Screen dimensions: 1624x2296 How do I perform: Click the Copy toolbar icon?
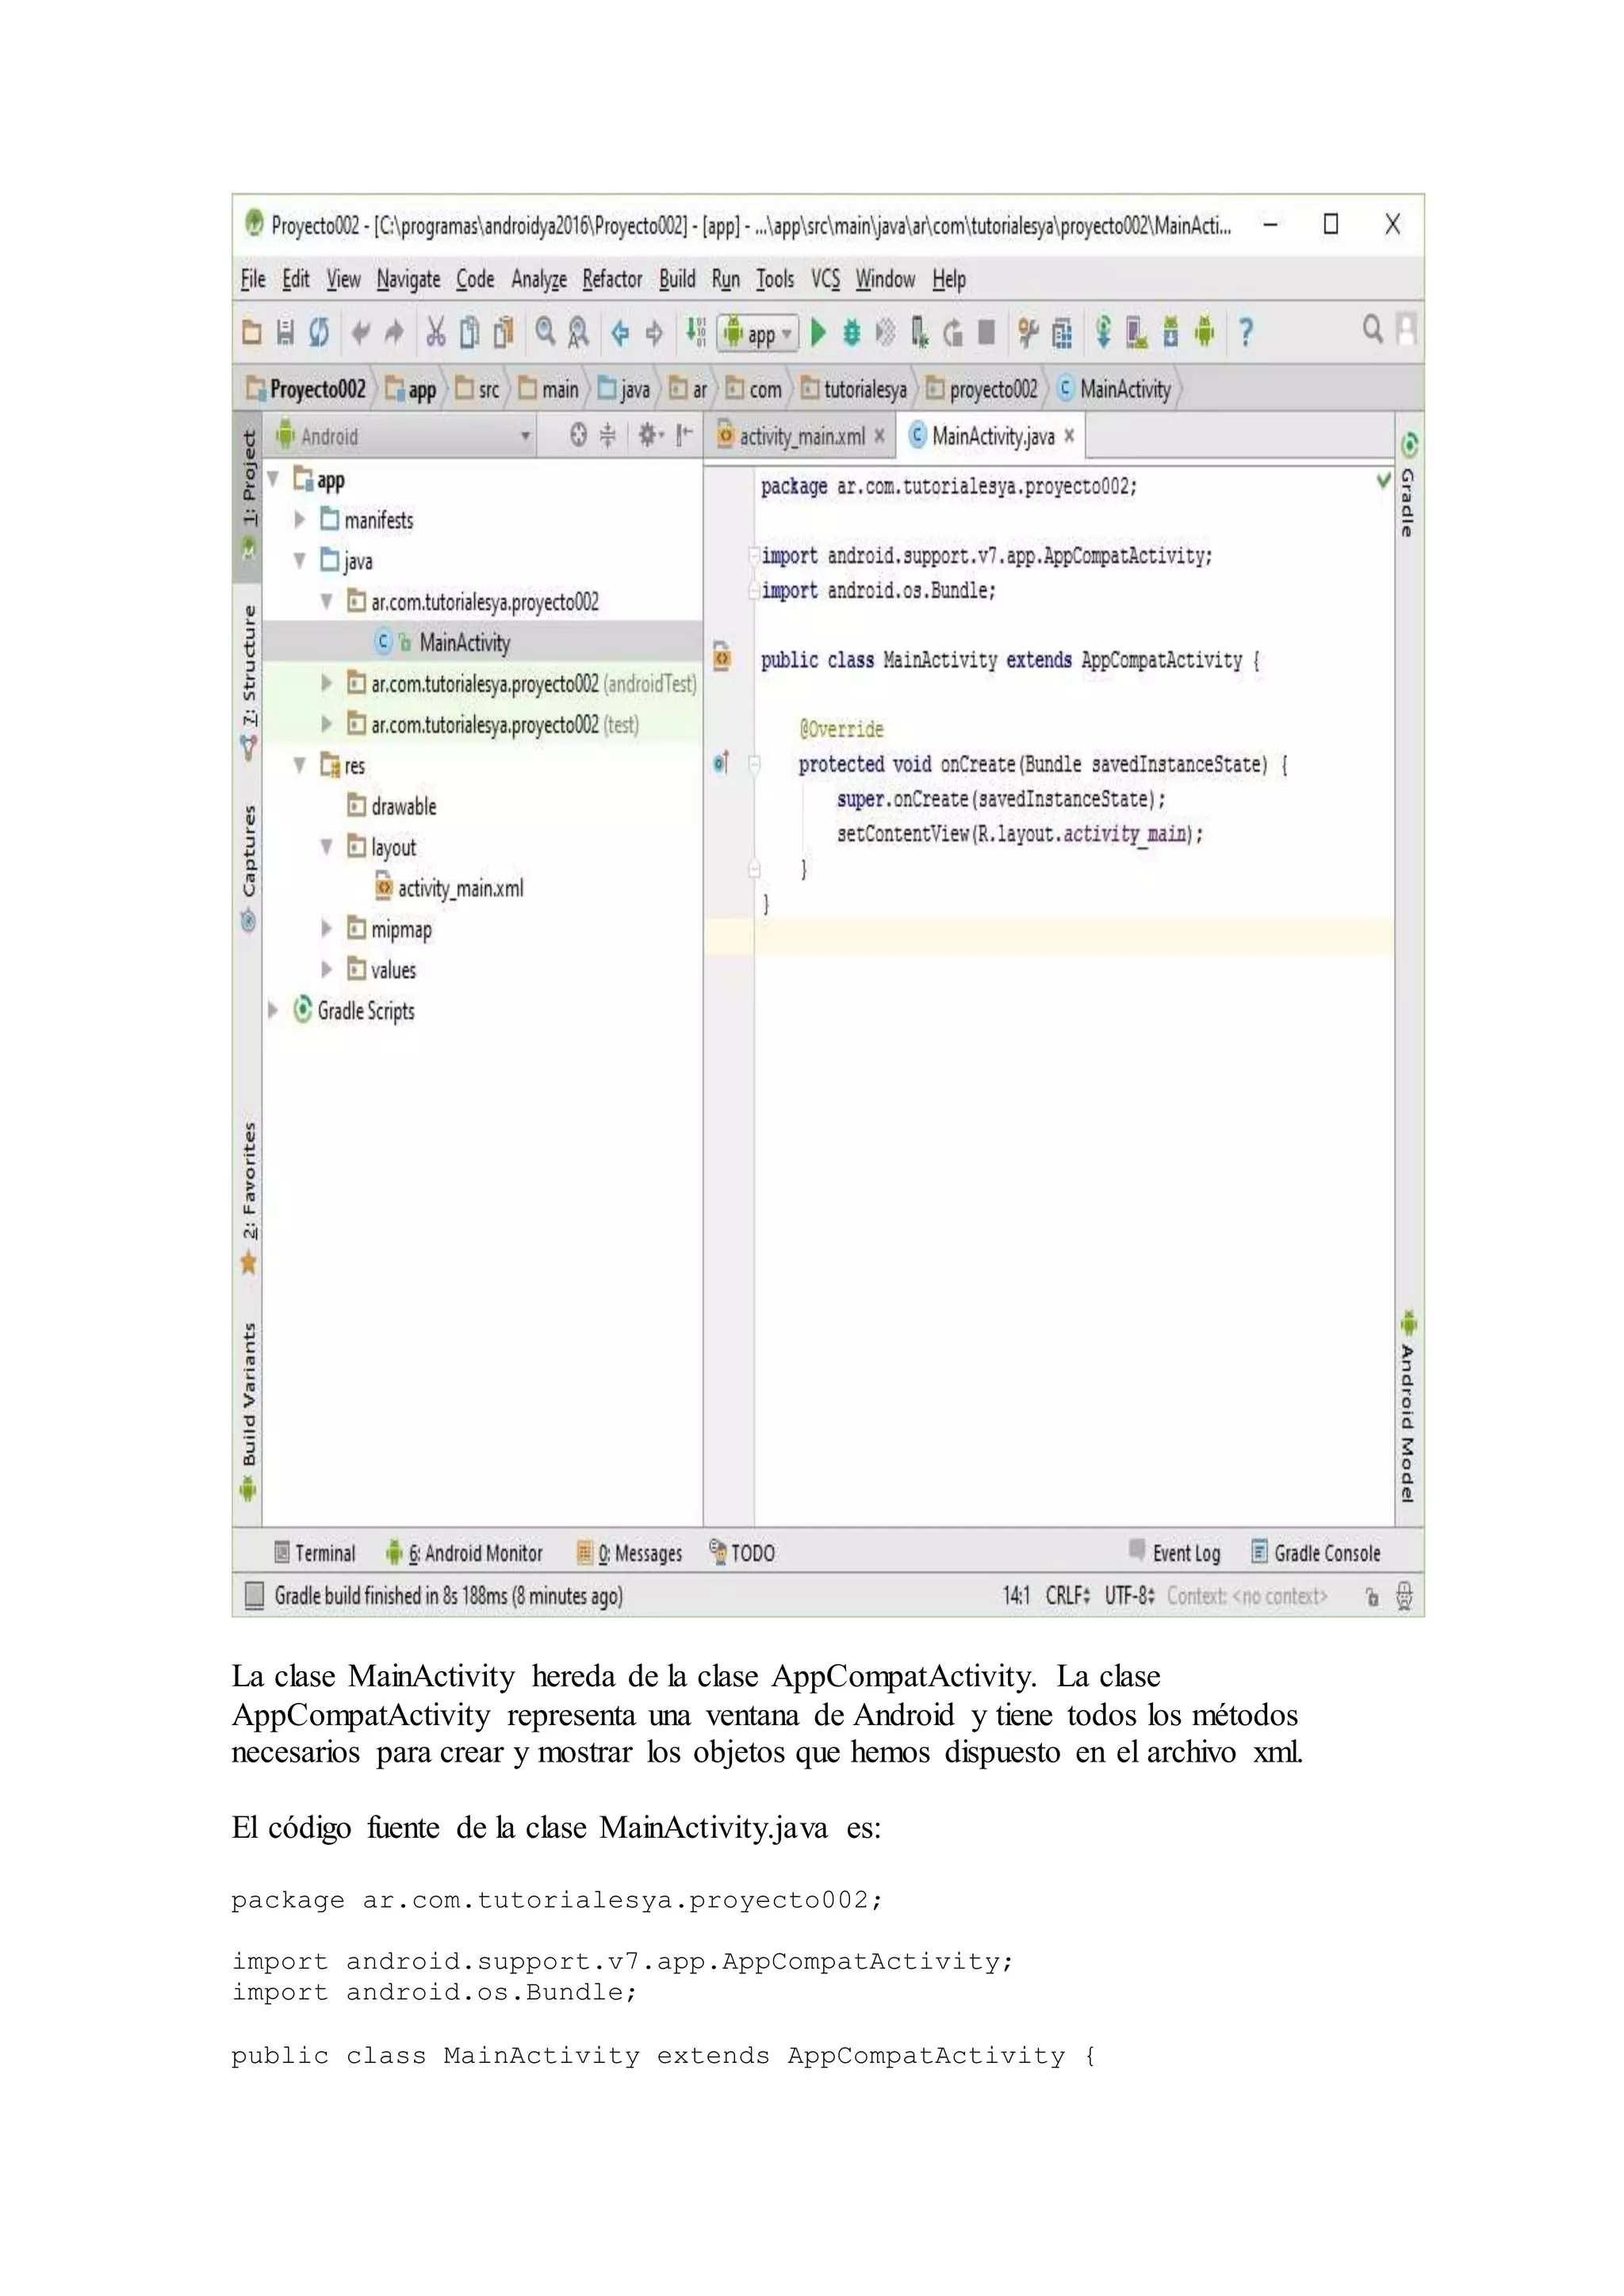469,332
